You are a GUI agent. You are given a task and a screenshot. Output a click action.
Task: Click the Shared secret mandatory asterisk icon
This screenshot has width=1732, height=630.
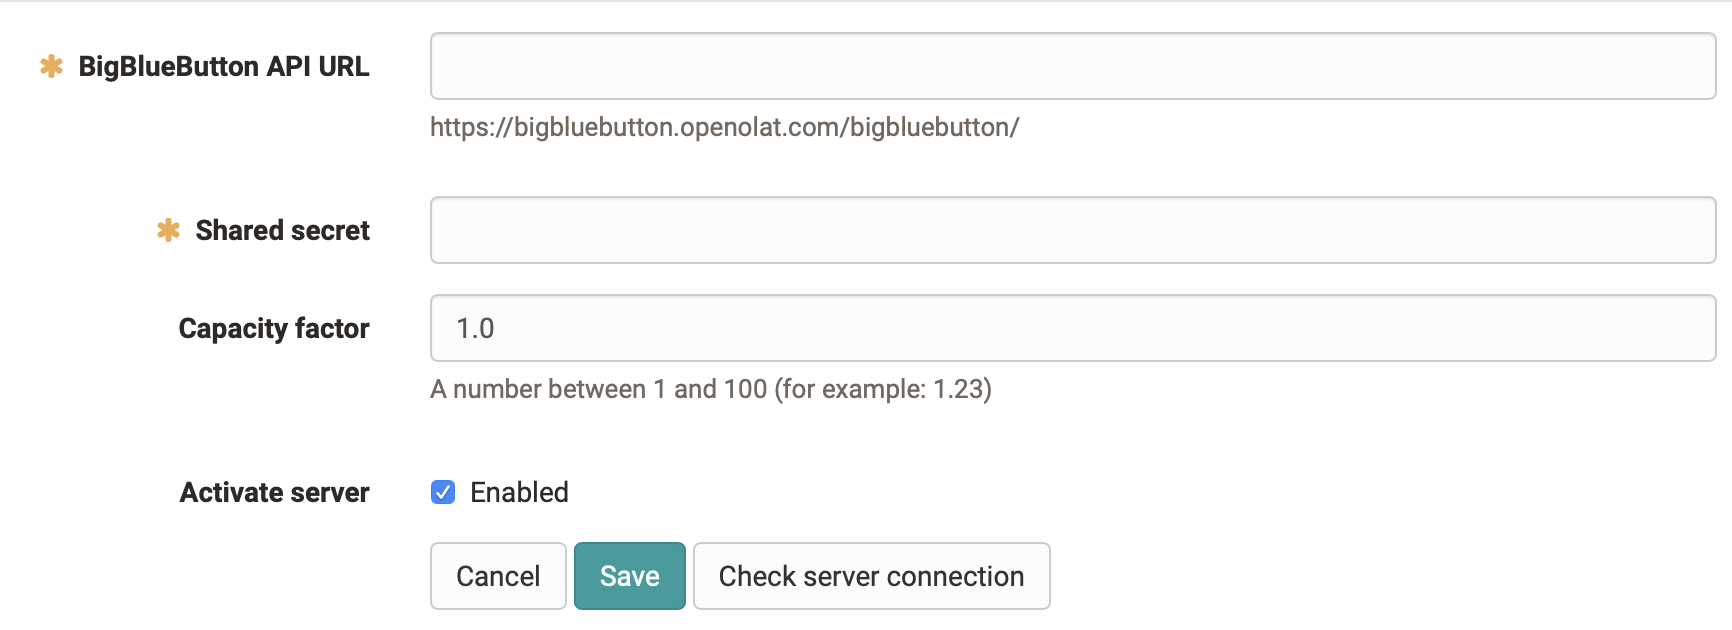pos(168,230)
